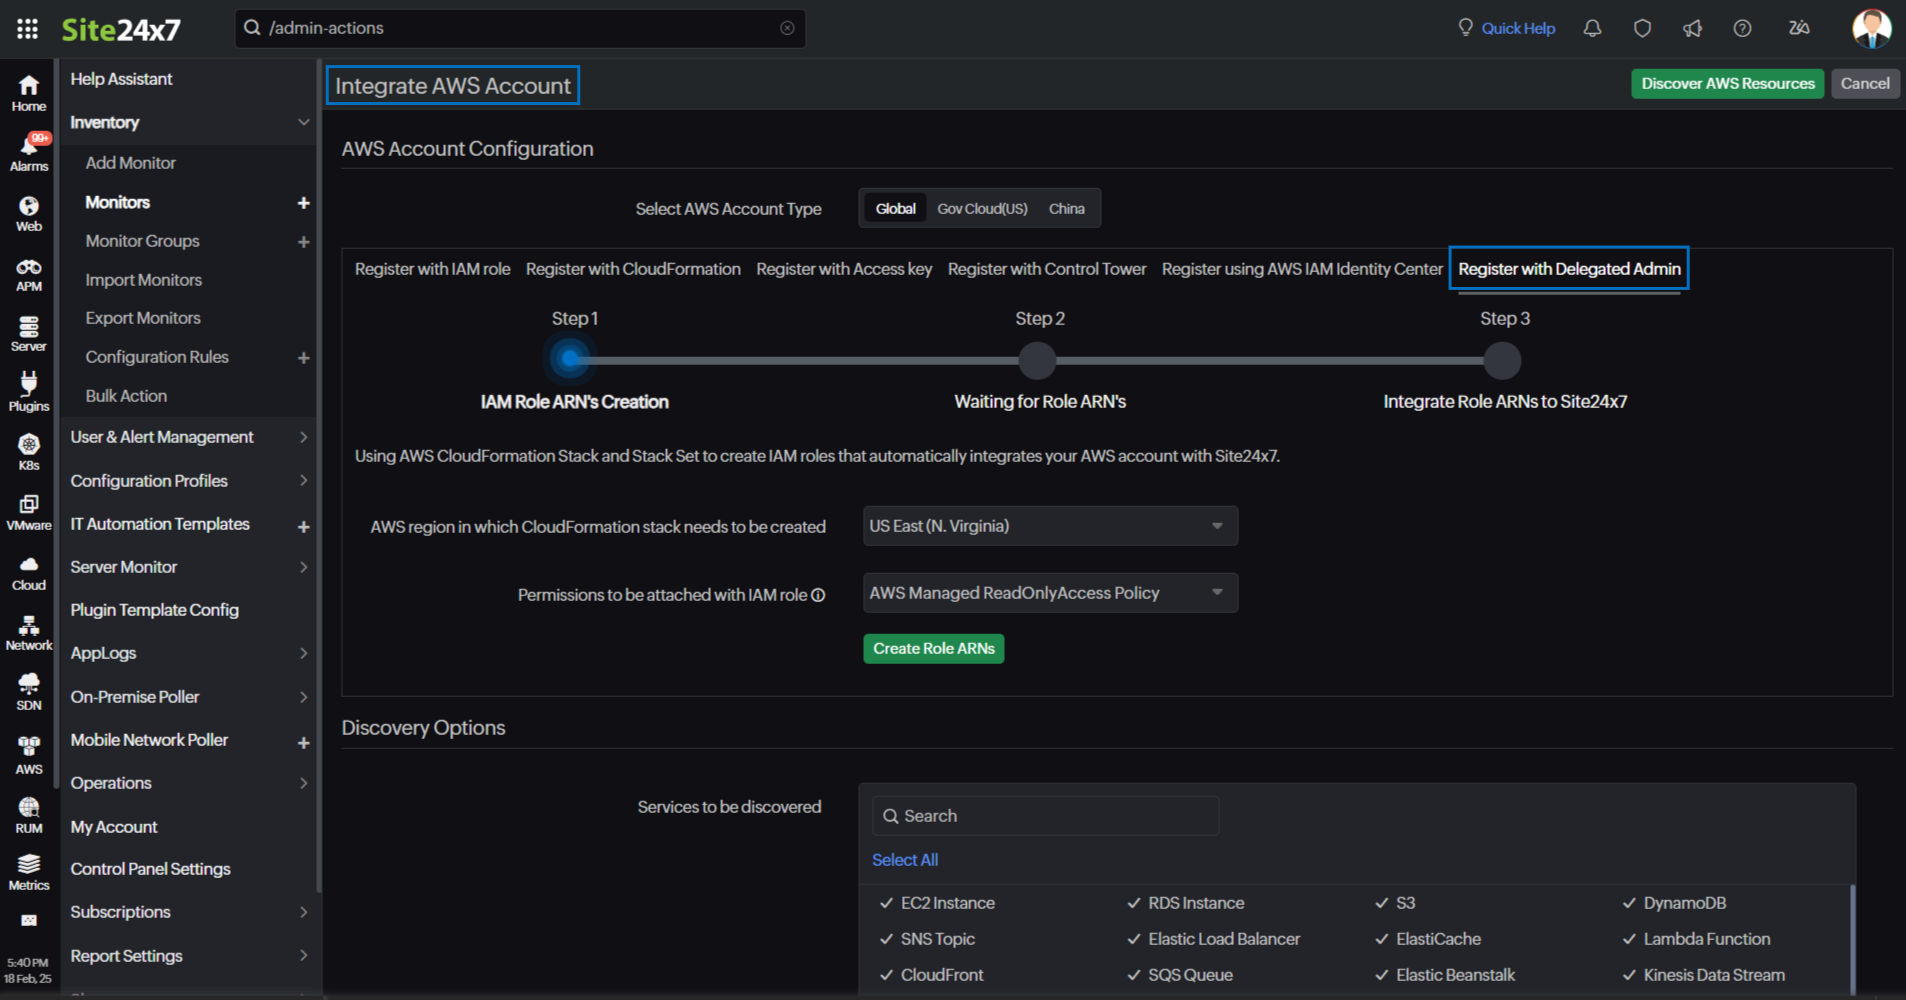
Task: Focus the services Search field
Action: point(1045,816)
